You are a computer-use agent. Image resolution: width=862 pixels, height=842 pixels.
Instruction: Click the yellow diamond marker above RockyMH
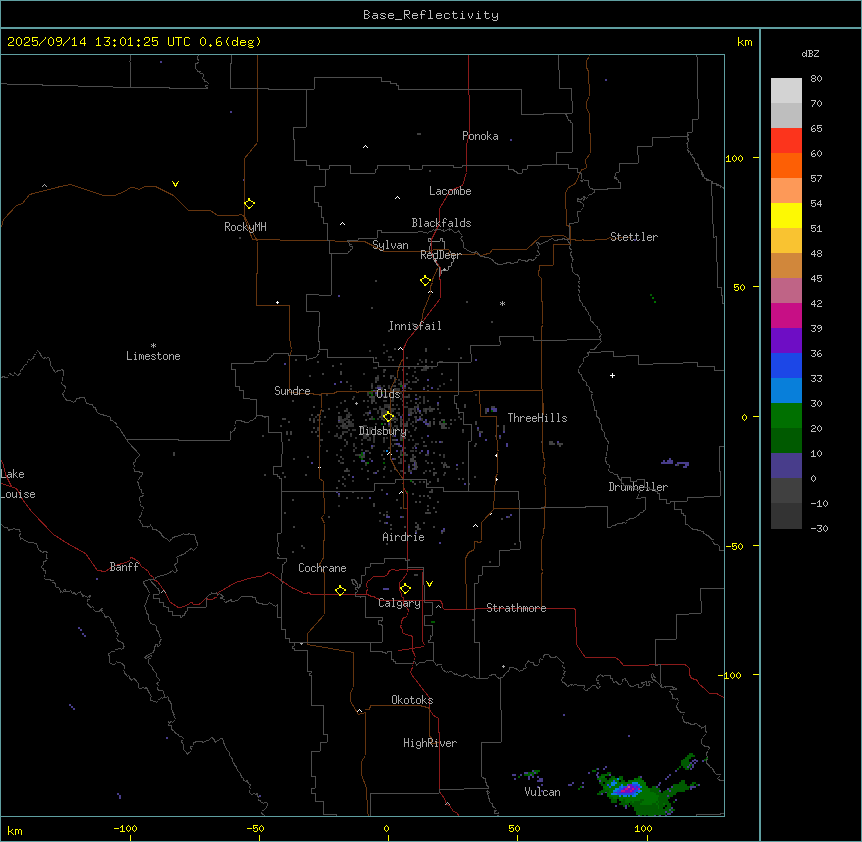pos(250,204)
